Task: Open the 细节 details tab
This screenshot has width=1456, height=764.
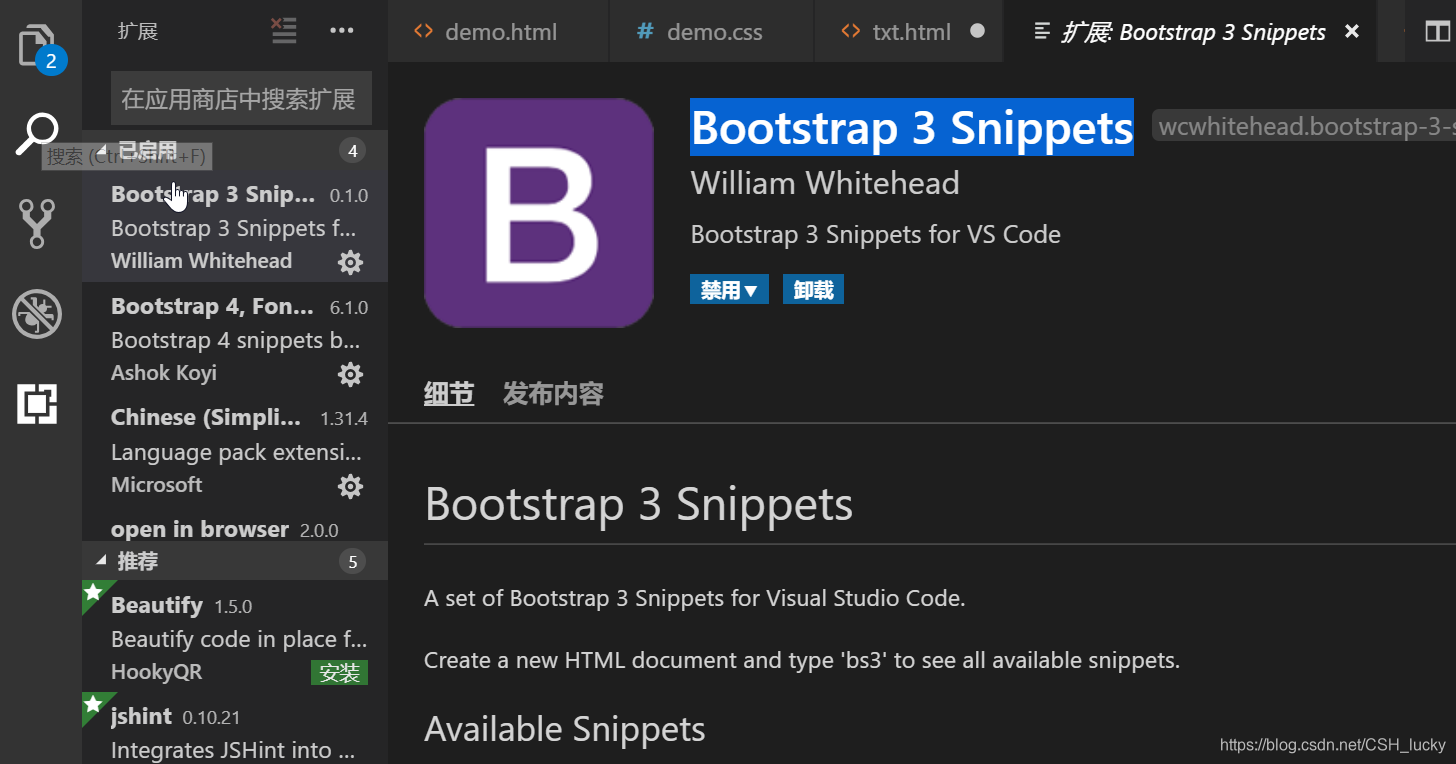Action: click(x=449, y=394)
